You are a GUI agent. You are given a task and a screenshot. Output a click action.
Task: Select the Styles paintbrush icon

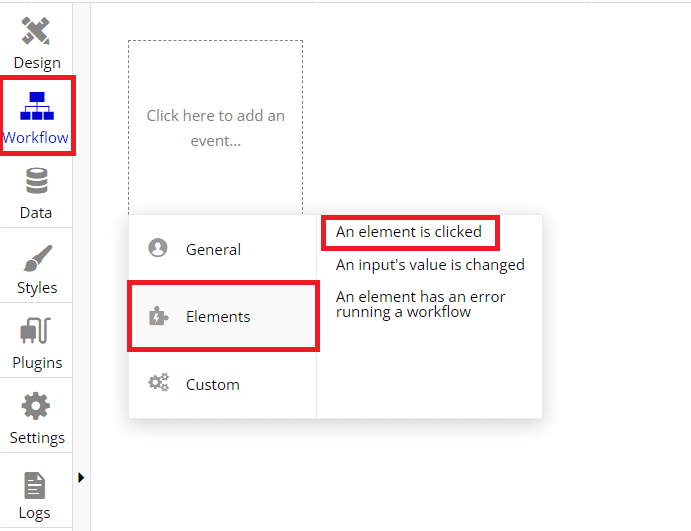click(36, 257)
